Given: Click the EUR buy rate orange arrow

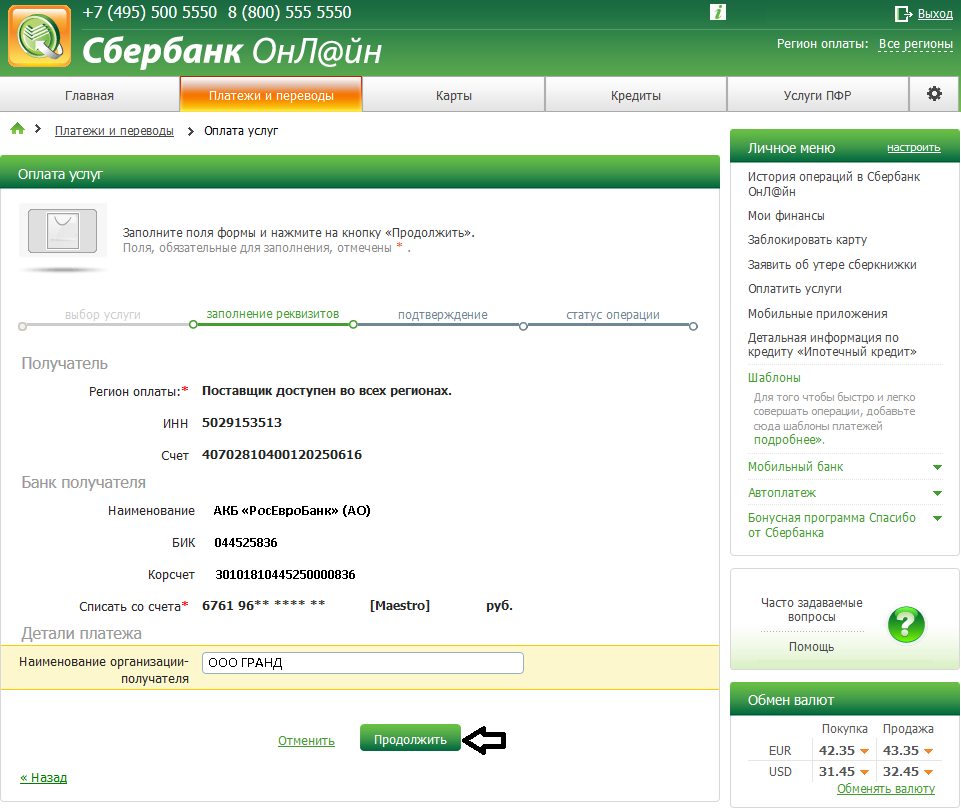Looking at the screenshot, I should coord(864,751).
